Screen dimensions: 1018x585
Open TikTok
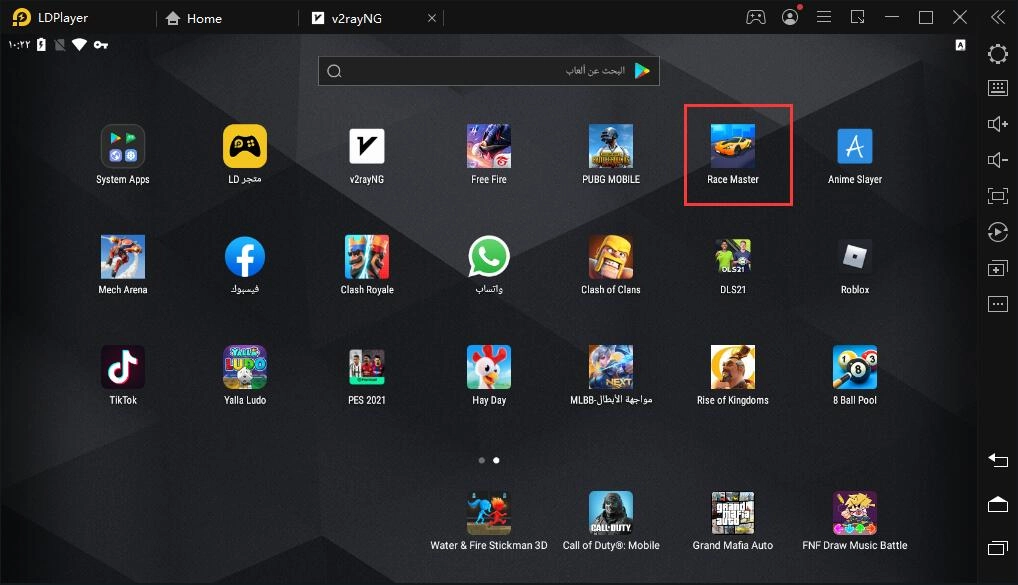click(123, 367)
